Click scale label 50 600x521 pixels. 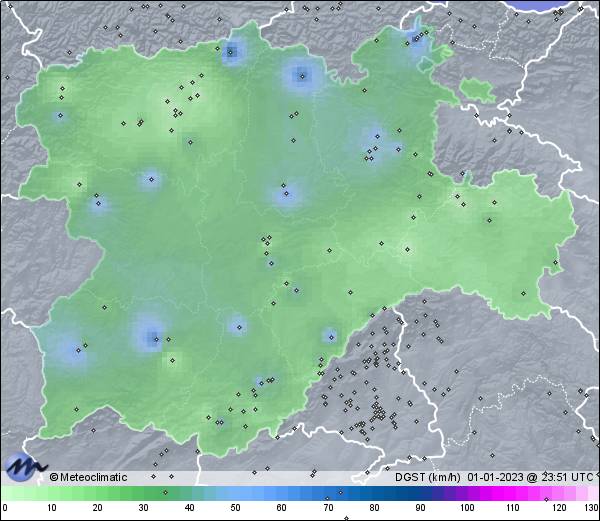pyautogui.click(x=235, y=508)
